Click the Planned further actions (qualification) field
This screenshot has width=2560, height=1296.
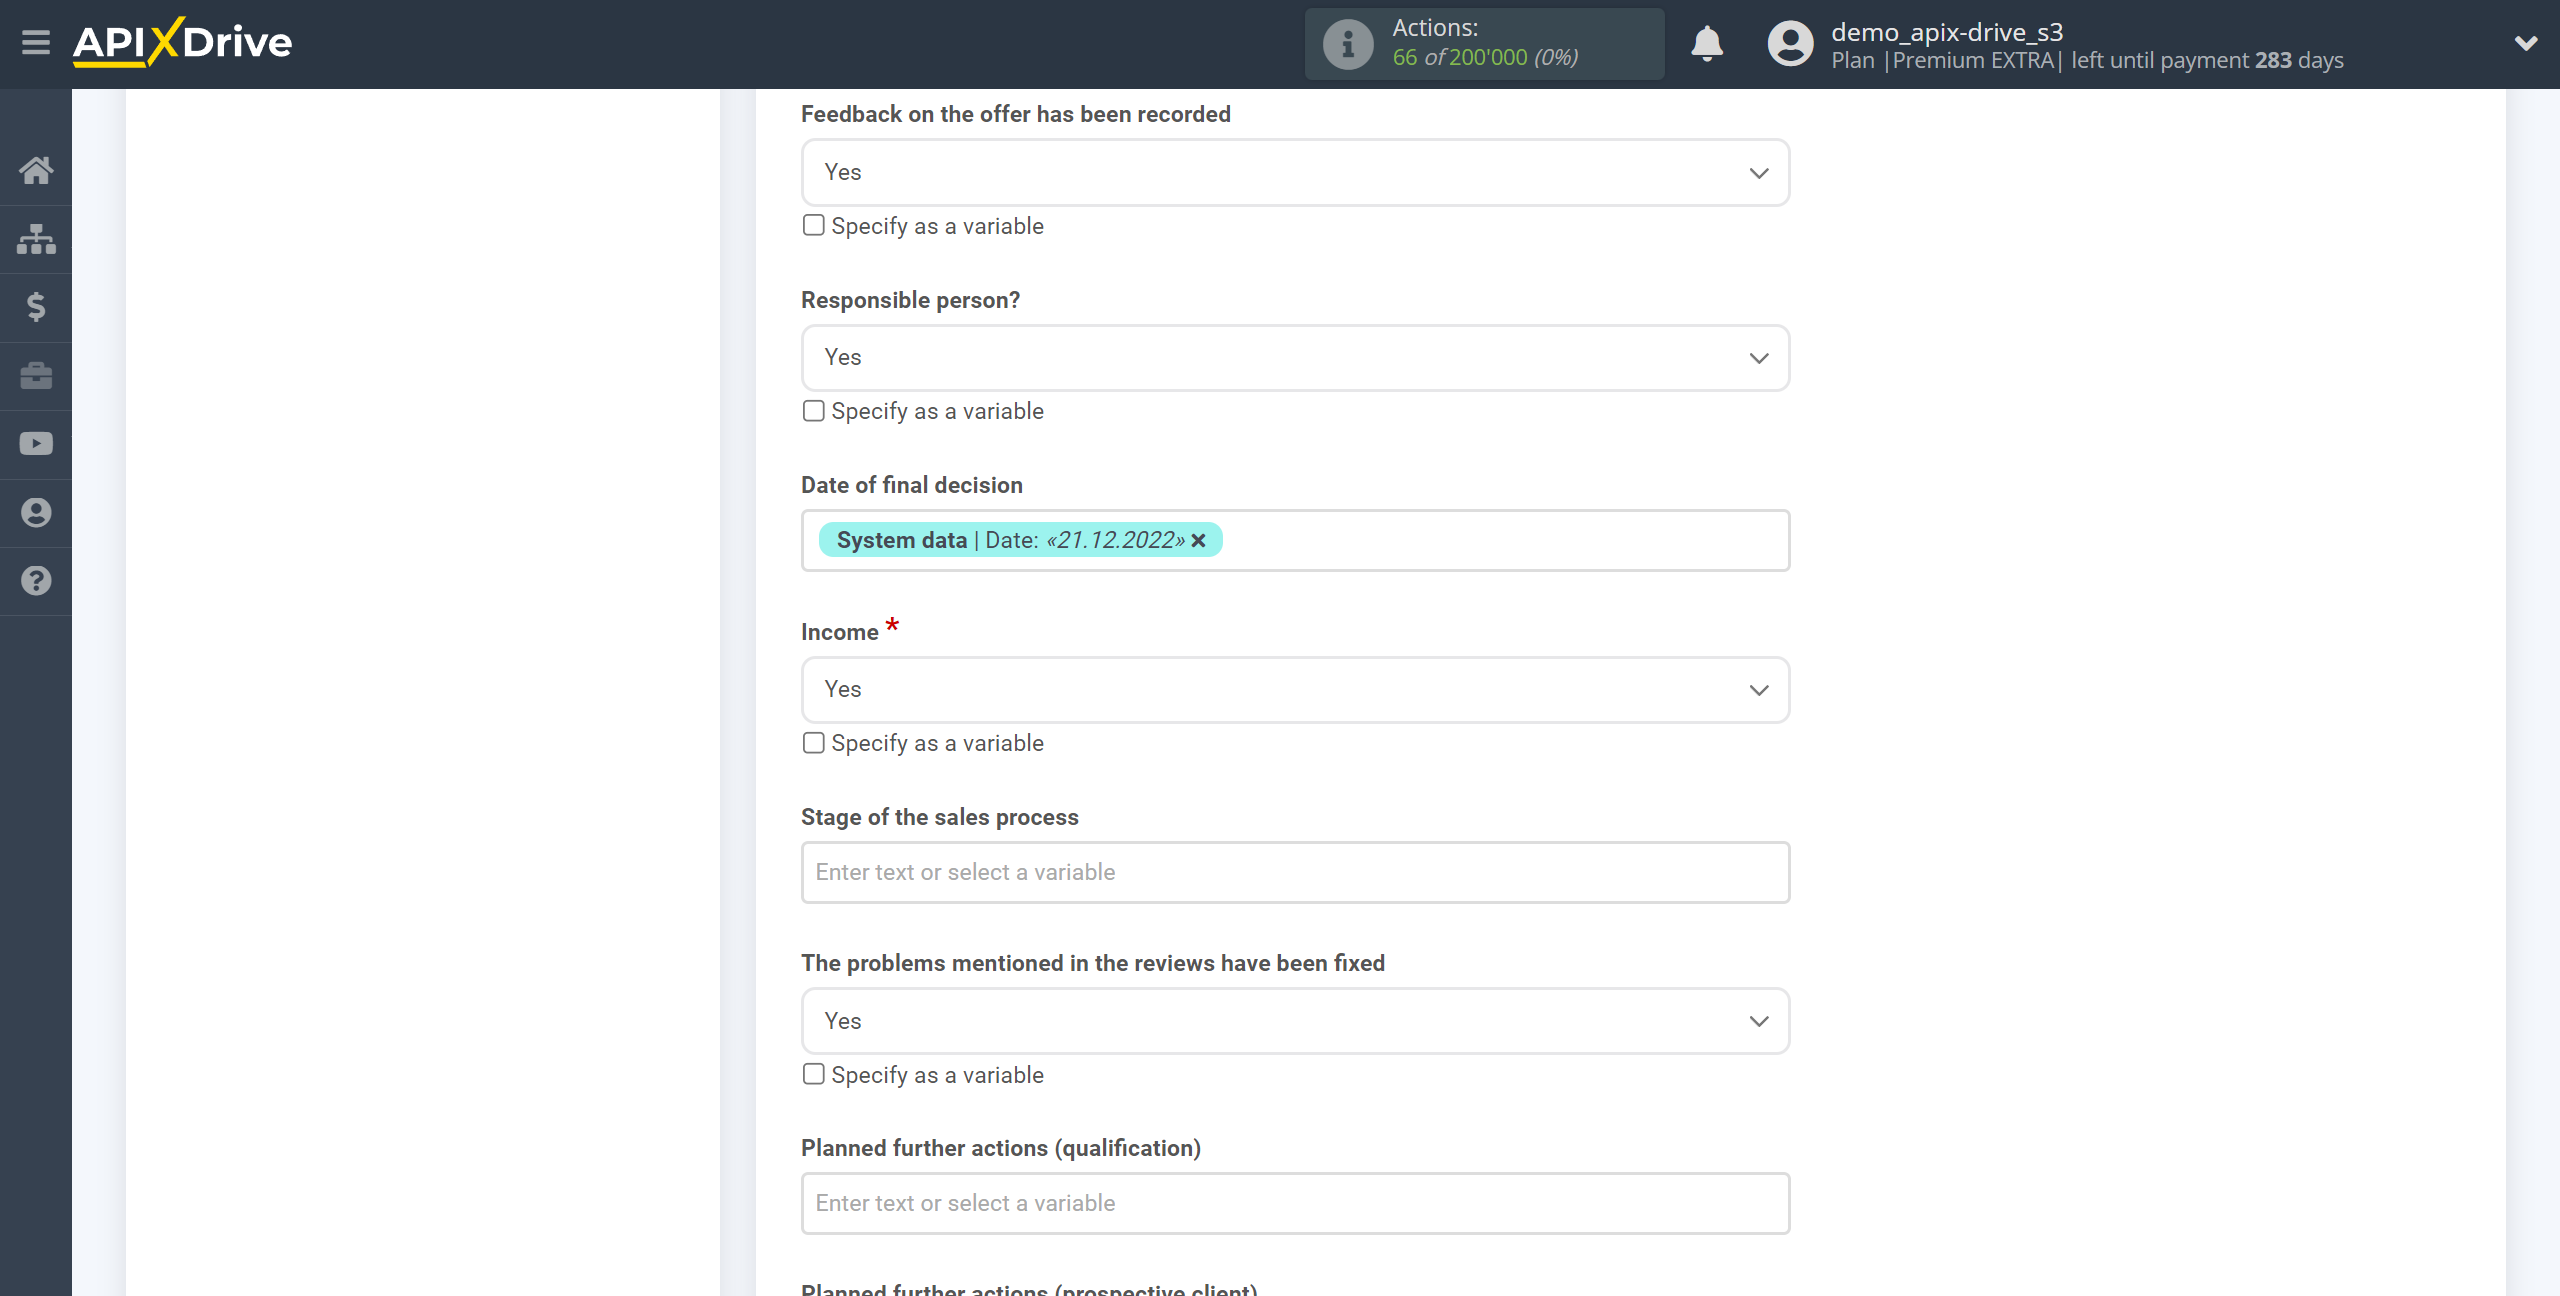(x=1295, y=1204)
